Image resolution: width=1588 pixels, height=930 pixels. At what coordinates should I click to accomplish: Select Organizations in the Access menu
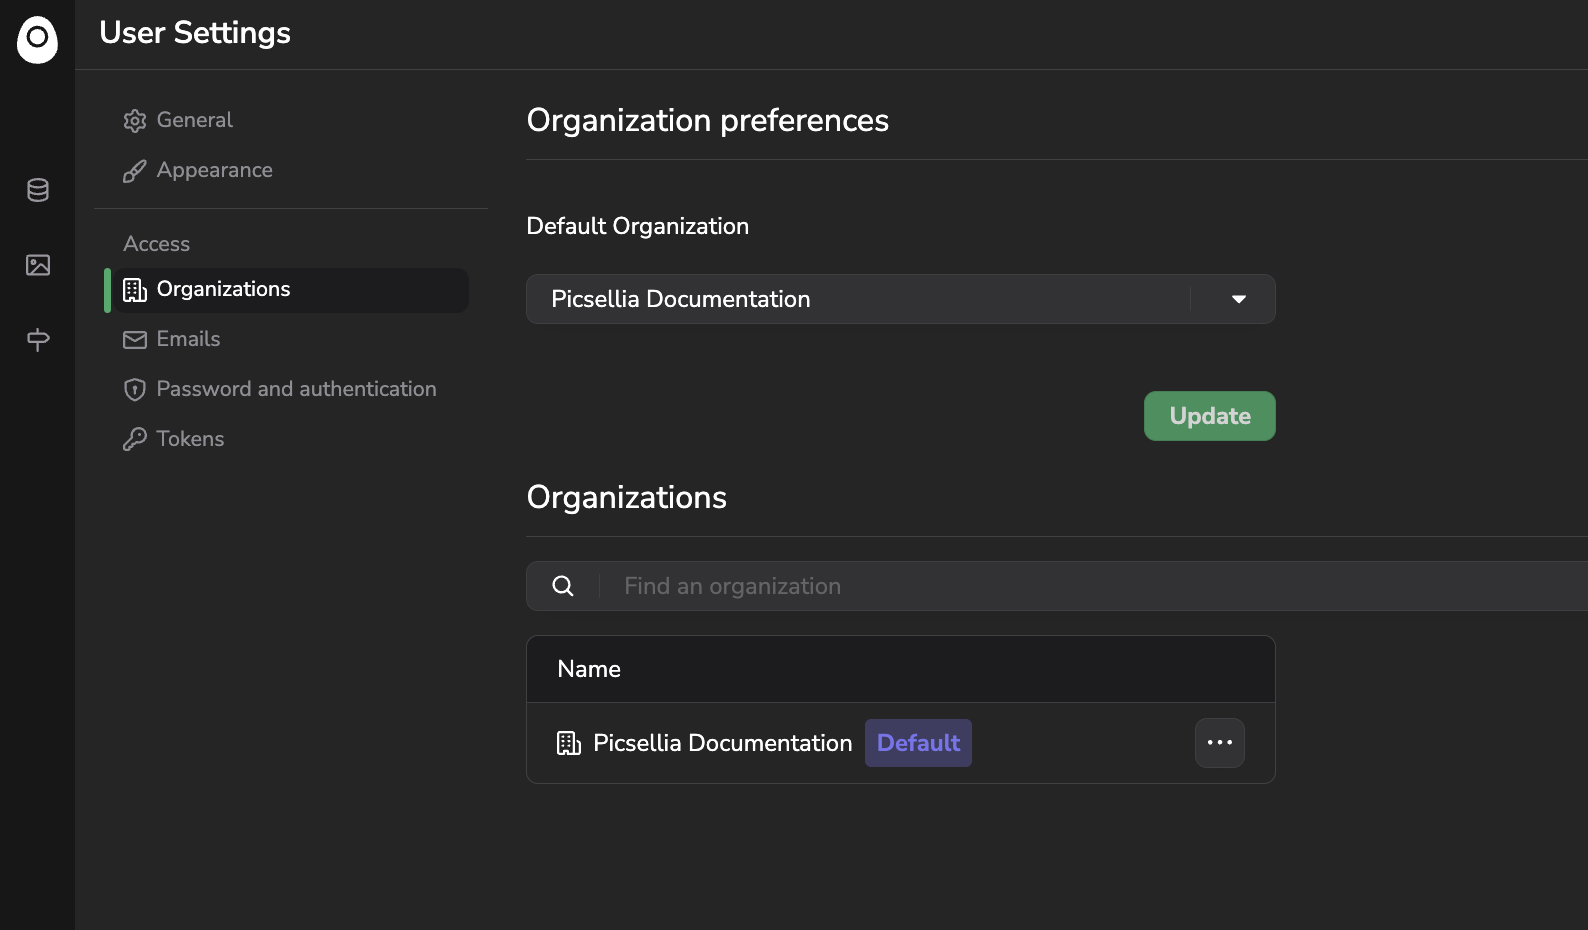pyautogui.click(x=223, y=289)
